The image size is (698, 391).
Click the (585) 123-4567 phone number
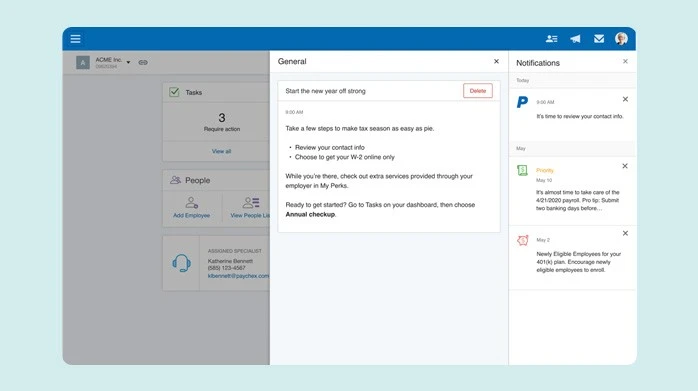[227, 268]
